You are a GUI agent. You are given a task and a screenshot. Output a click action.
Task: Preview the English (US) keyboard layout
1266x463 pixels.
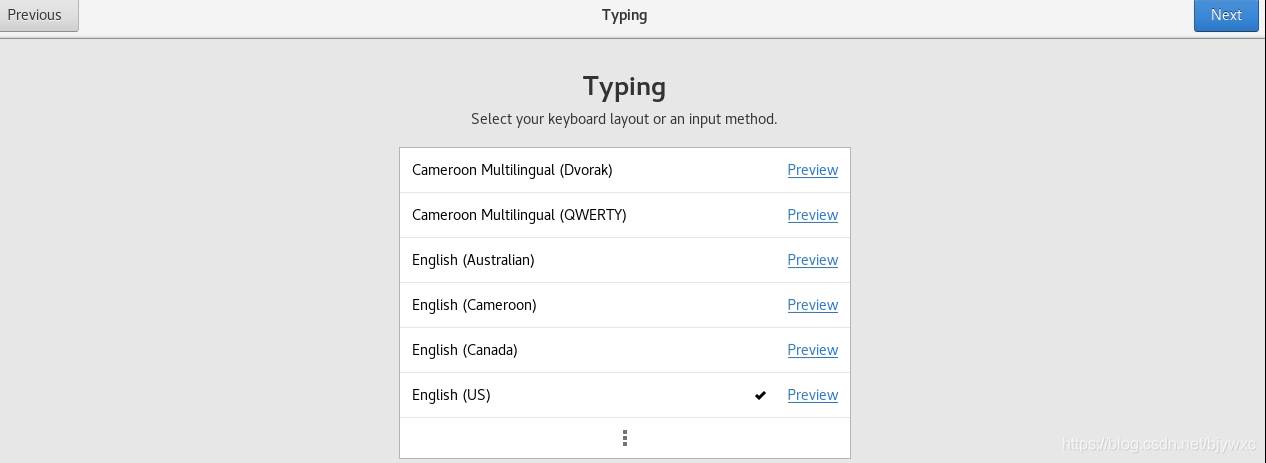click(812, 395)
